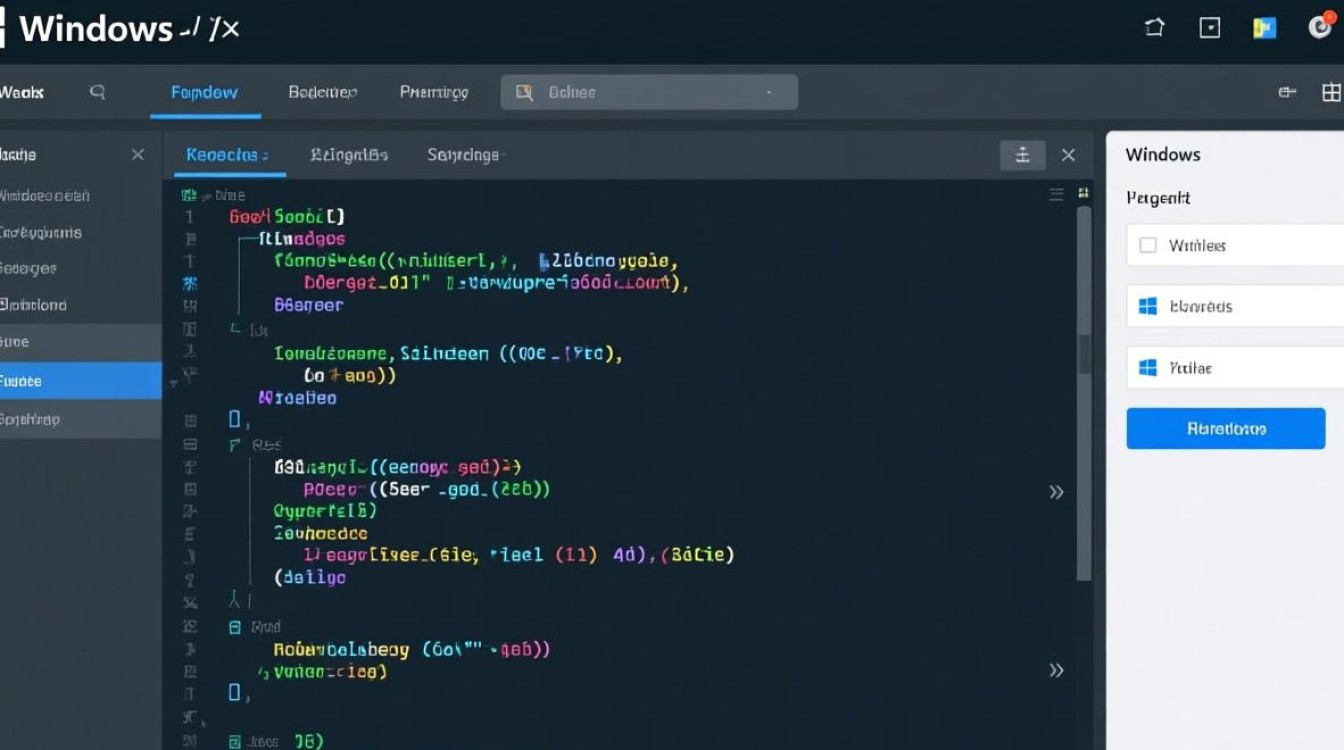
Task: Click the blue button in the Windows panel
Action: [x=1225, y=429]
